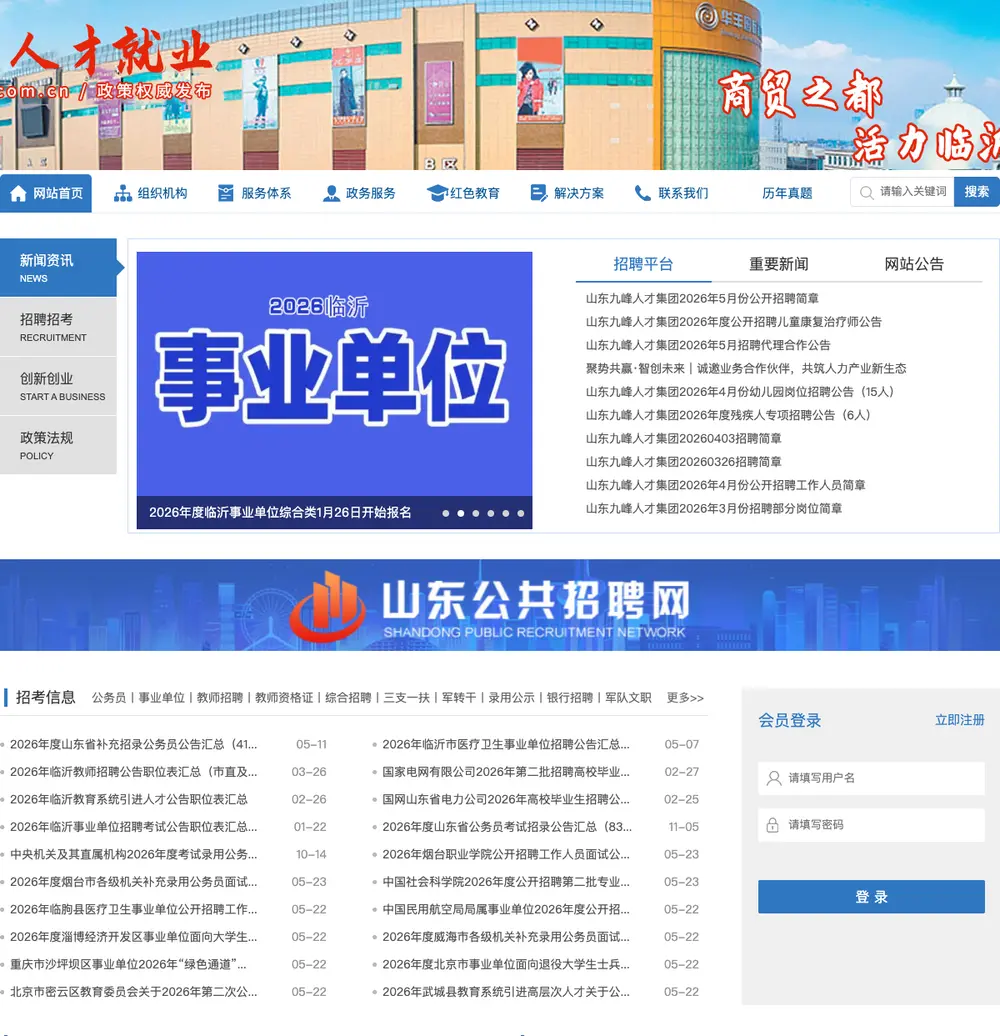1000x1036 pixels.
Task: Click the org chart icon beside 组织机构
Action: [x=123, y=193]
